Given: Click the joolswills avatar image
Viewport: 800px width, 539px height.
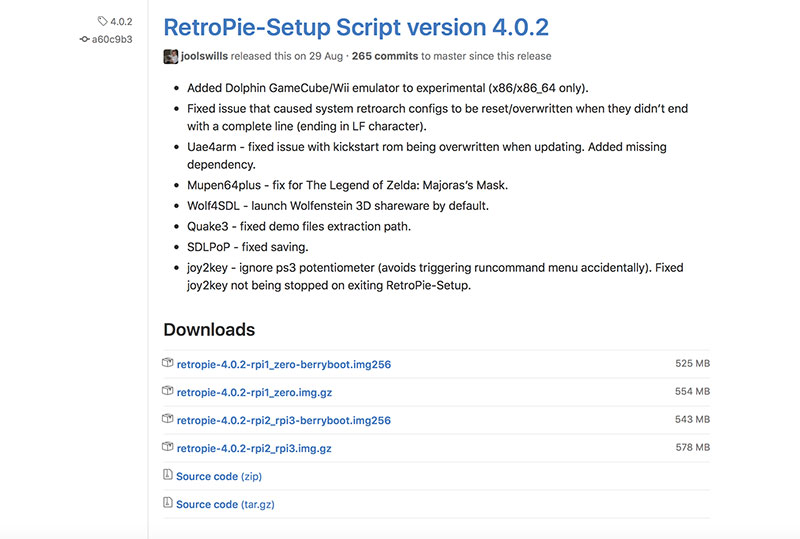Looking at the screenshot, I should [x=171, y=56].
